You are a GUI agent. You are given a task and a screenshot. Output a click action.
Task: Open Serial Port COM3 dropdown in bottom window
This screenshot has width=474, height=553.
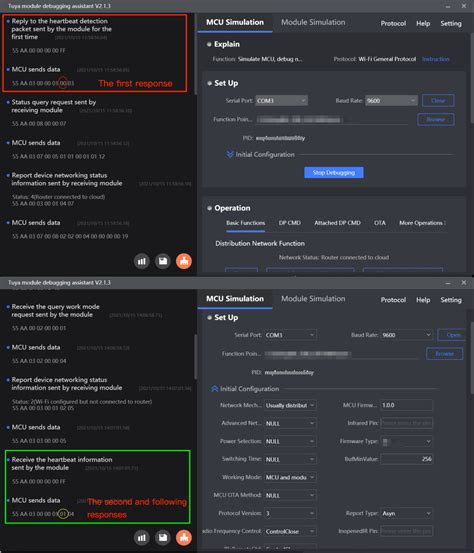point(290,335)
